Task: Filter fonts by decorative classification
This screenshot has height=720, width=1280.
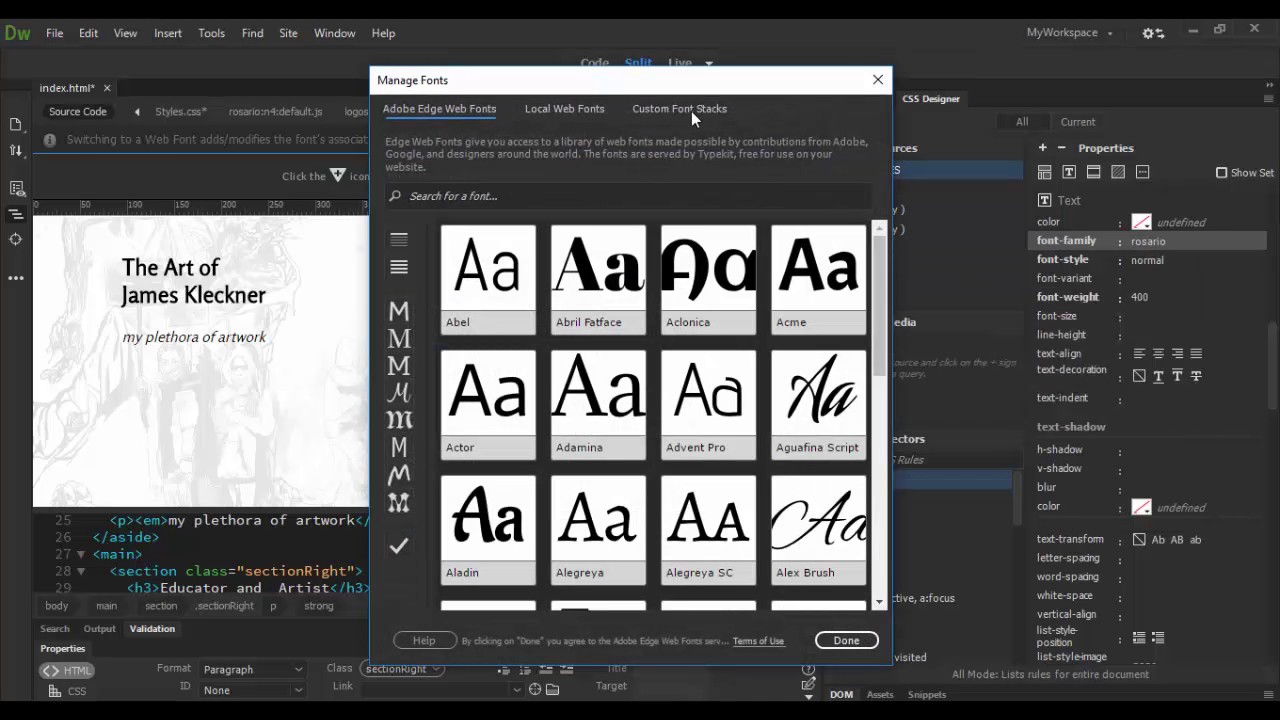Action: click(399, 502)
